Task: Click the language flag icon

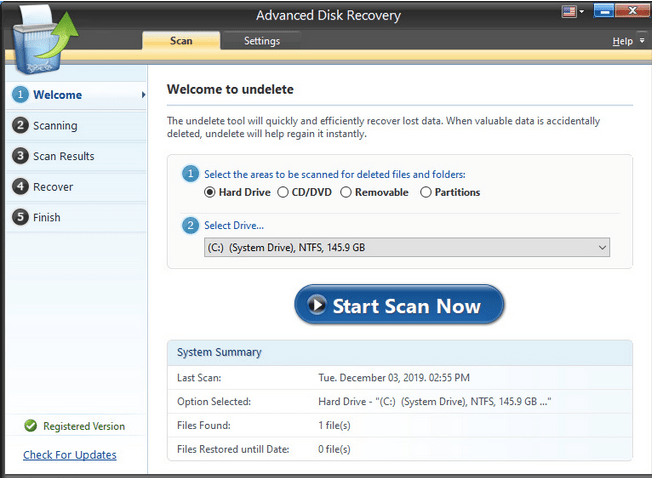Action: point(569,11)
